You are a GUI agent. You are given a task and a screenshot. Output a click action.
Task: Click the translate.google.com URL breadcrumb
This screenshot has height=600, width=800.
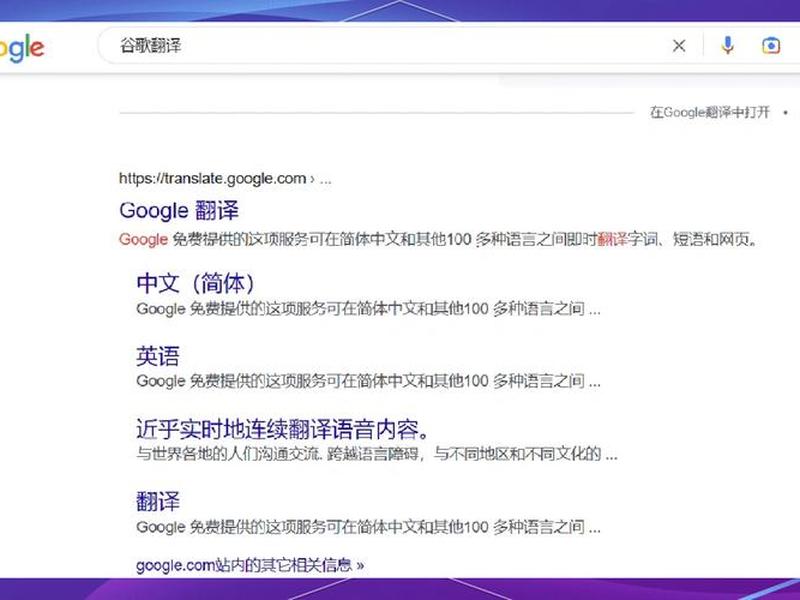tap(225, 179)
